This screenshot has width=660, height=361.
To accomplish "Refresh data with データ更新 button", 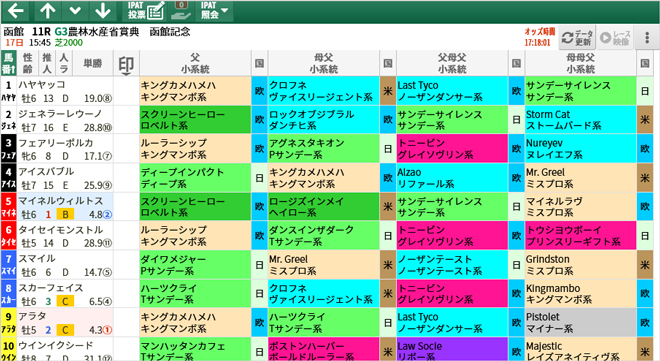I will tap(578, 38).
